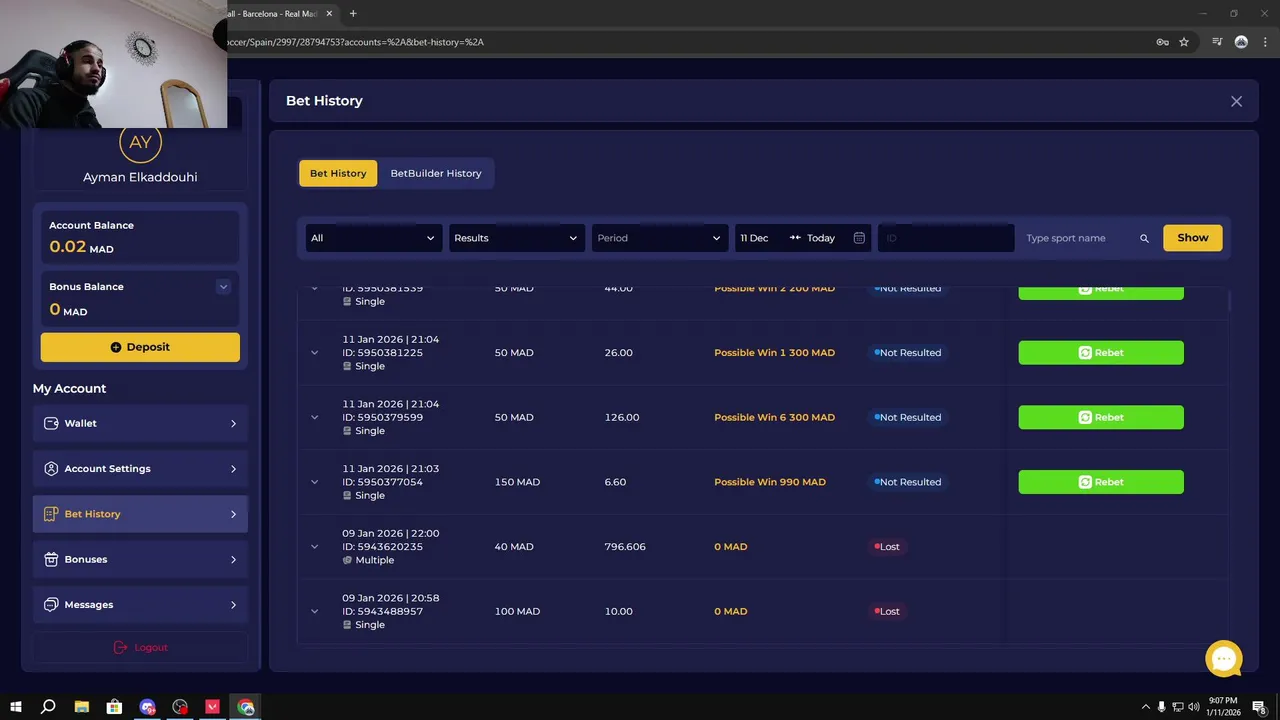The image size is (1280, 720).
Task: Expand bet ID 5943488957 details
Action: [x=314, y=611]
